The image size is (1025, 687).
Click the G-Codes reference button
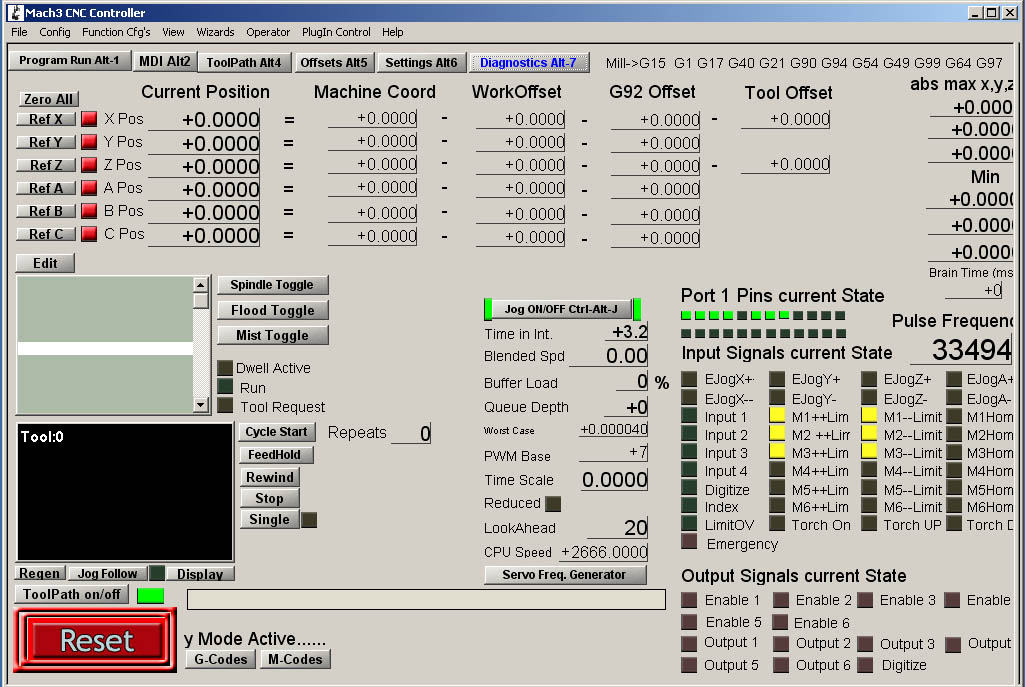point(220,659)
